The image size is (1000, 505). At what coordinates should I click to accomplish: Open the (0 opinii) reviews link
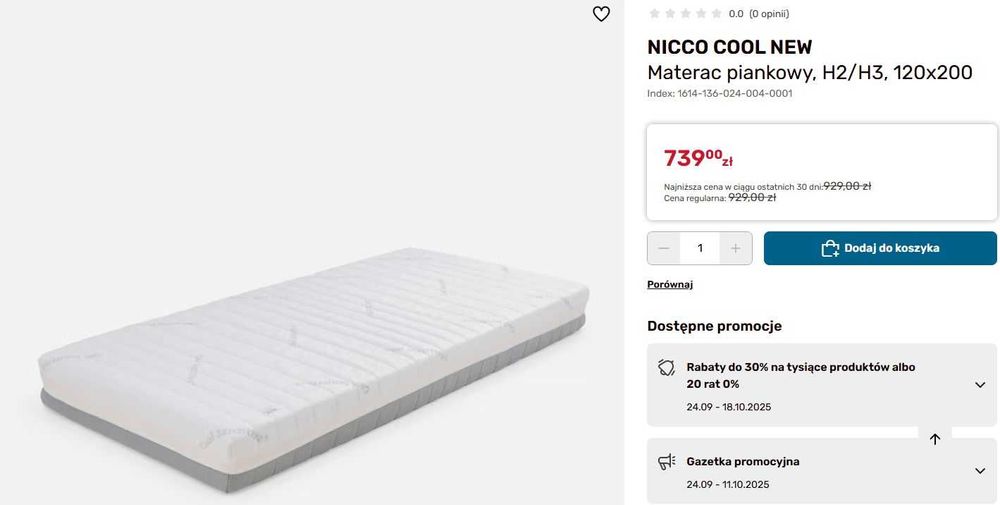pos(769,14)
